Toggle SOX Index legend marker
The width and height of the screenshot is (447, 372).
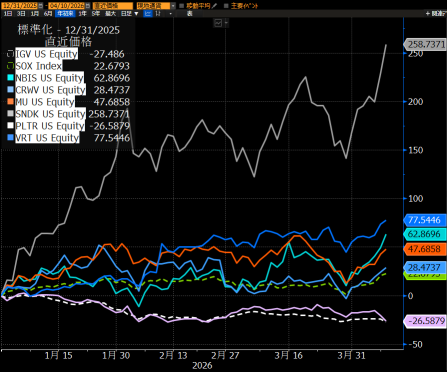coord(11,66)
